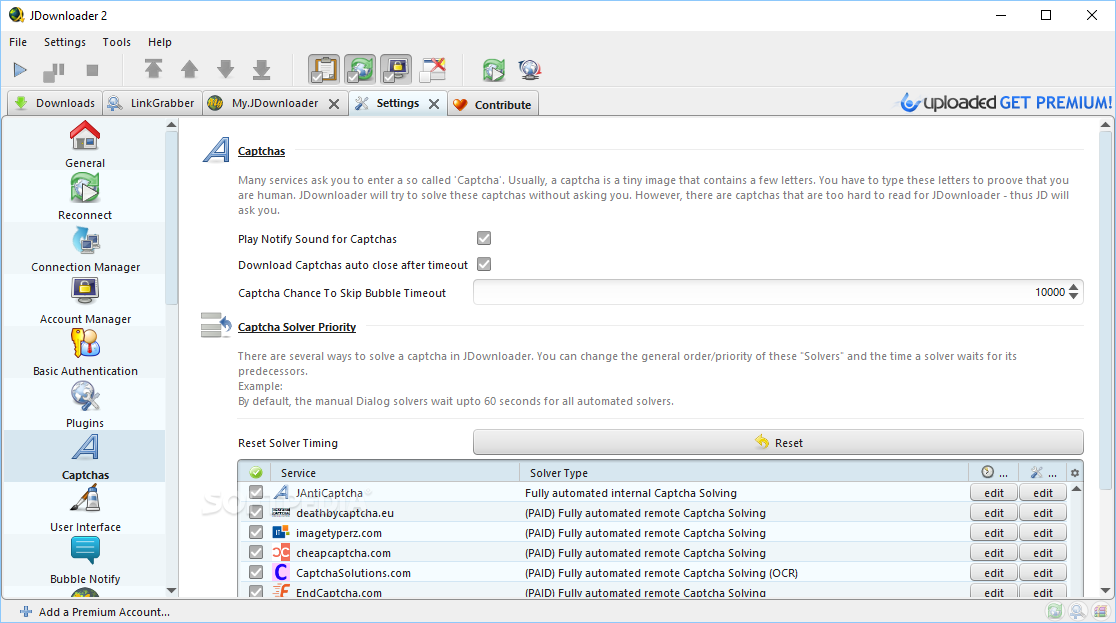Open the Tools menu
Viewport: 1116px width, 623px height.
[x=117, y=42]
